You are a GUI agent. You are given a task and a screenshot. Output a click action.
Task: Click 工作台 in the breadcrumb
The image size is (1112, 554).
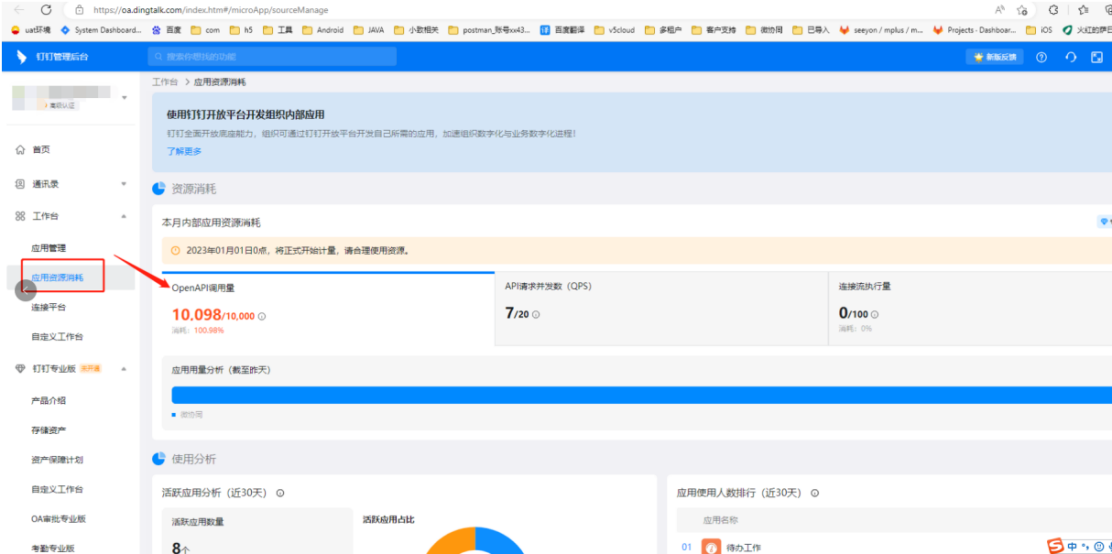[165, 82]
